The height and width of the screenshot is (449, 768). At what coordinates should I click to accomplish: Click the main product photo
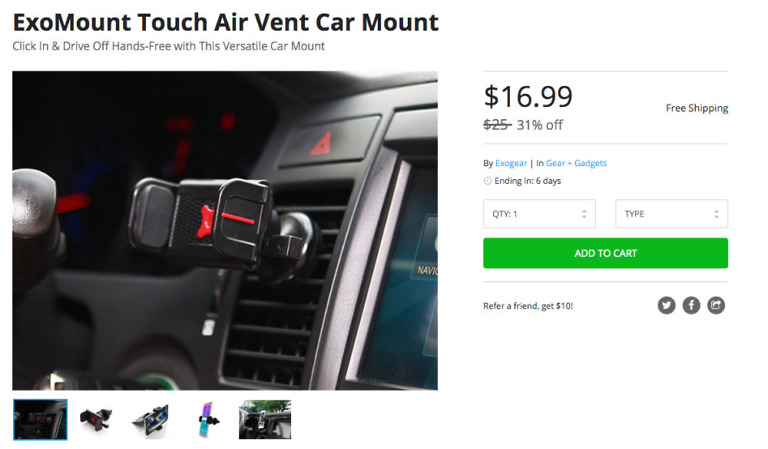[x=225, y=231]
